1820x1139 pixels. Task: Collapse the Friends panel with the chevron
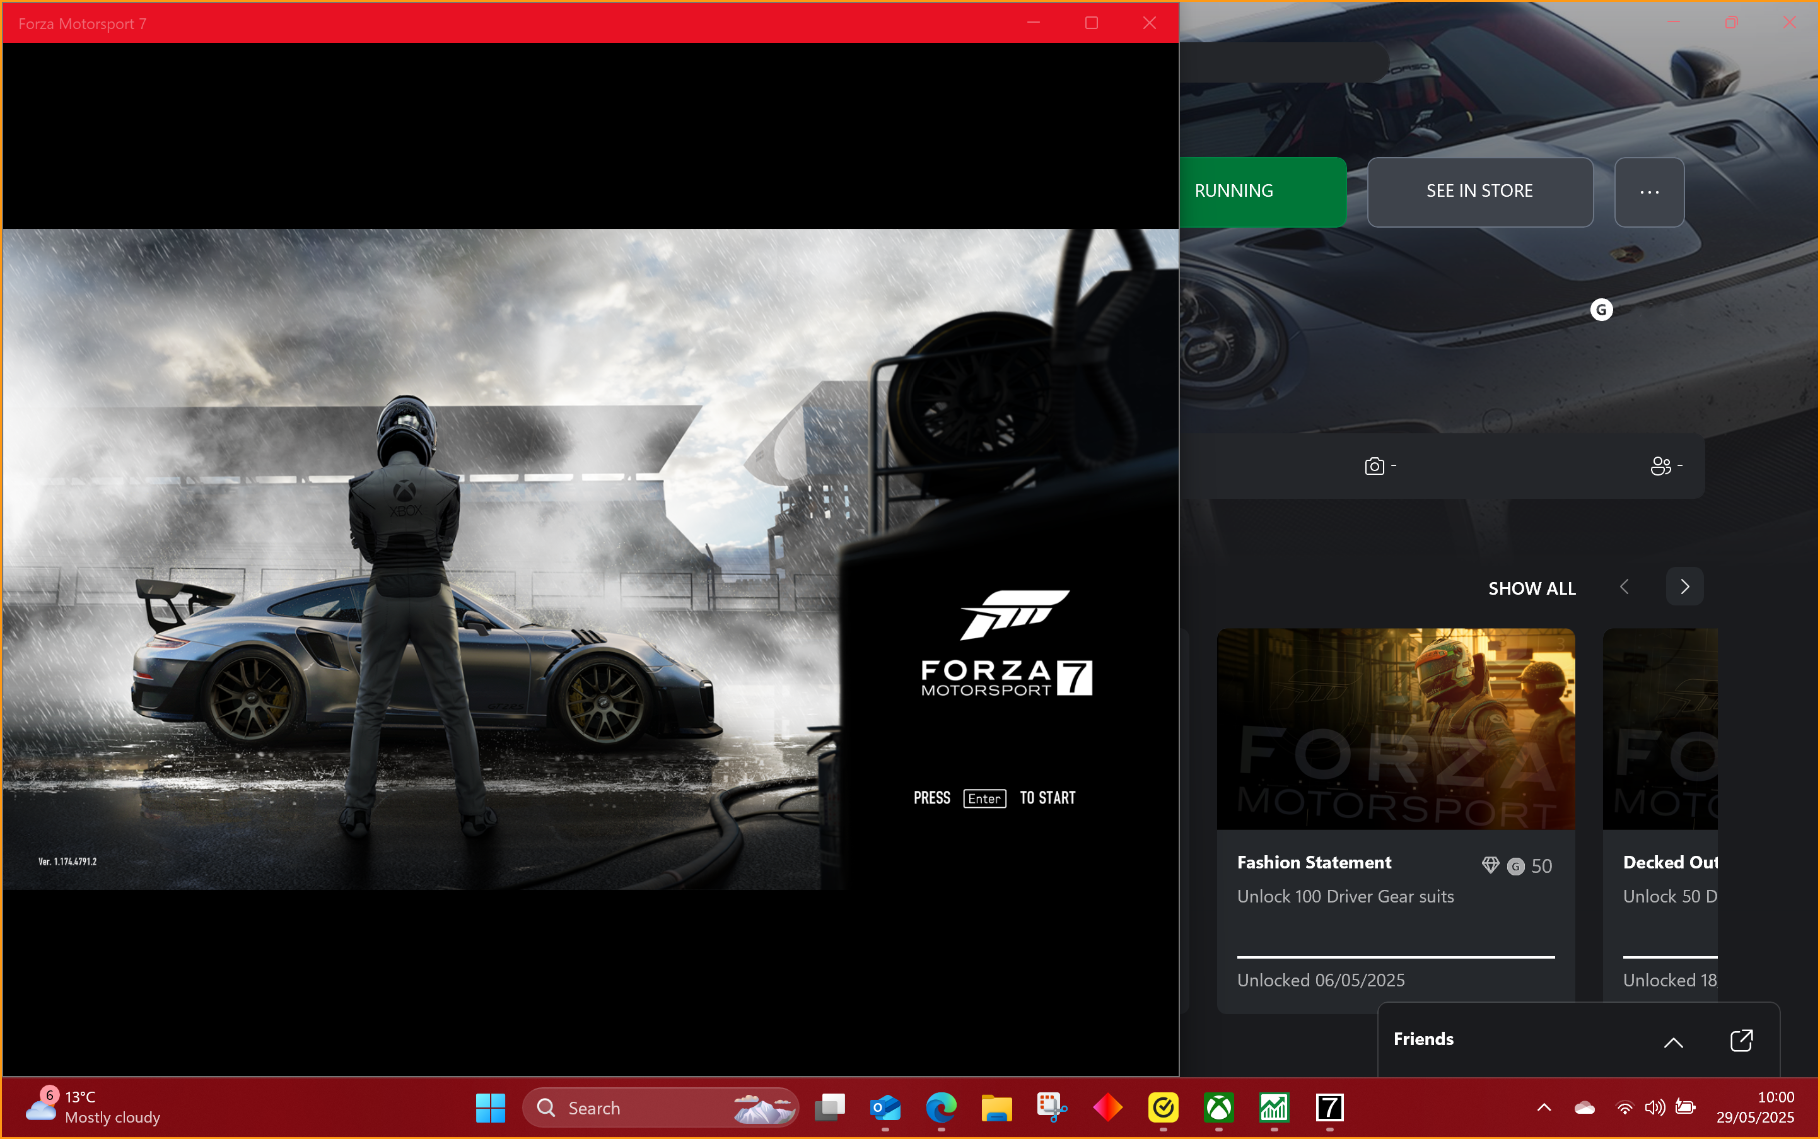click(x=1673, y=1042)
